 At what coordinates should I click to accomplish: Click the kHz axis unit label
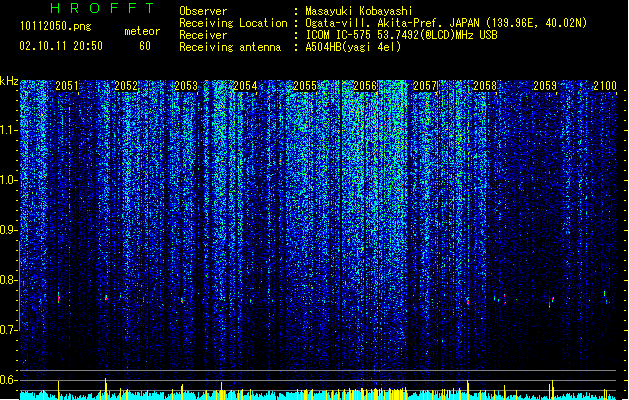click(x=9, y=81)
